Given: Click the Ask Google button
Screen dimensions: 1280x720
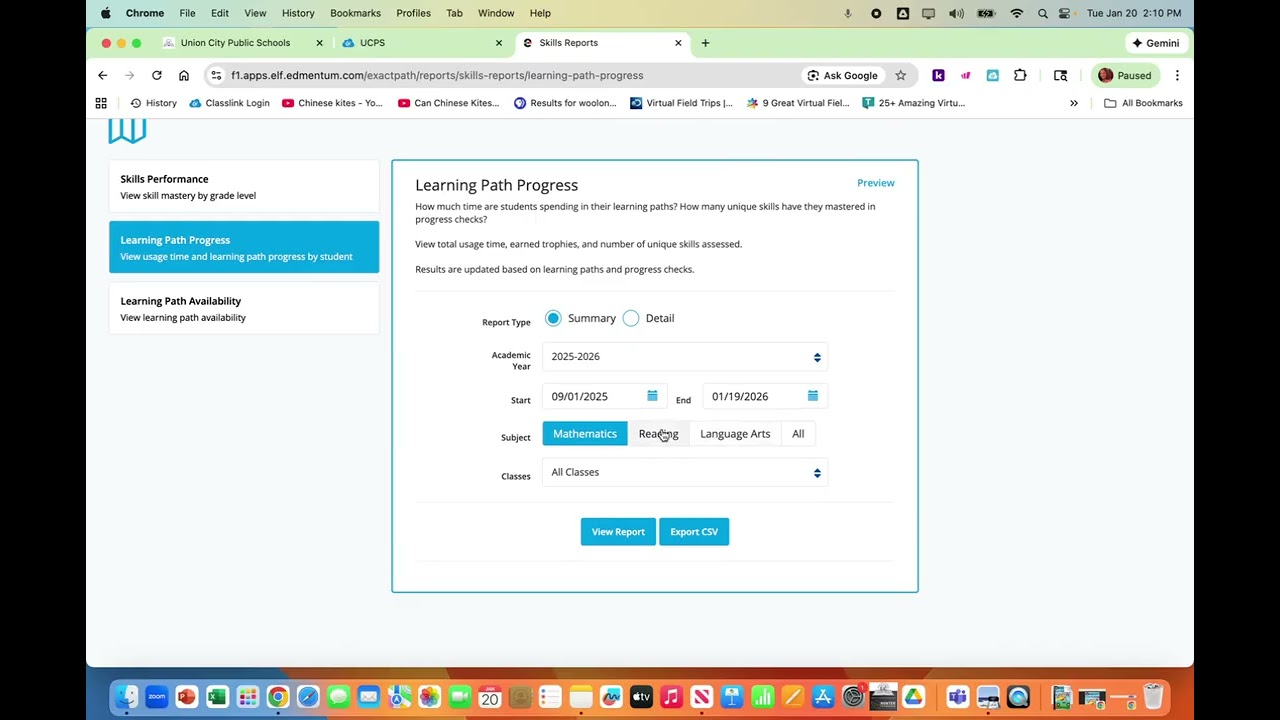Looking at the screenshot, I should (843, 75).
